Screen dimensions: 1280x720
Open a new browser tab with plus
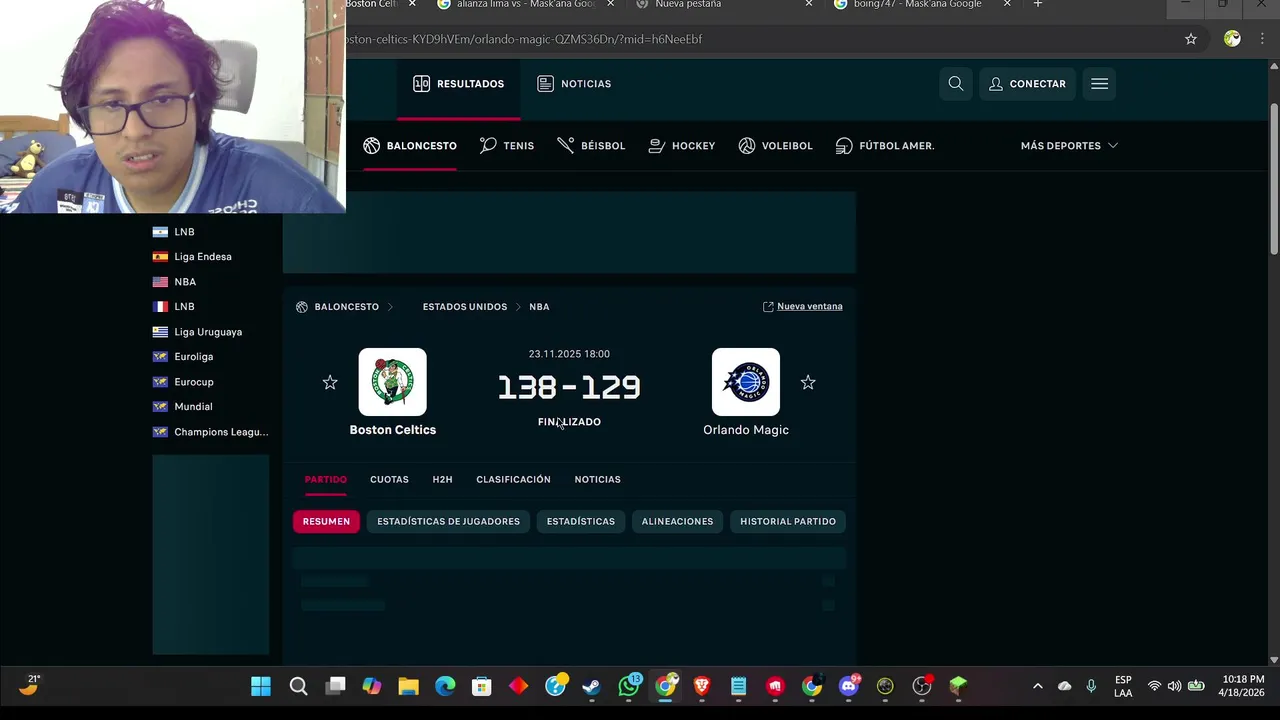[1038, 5]
